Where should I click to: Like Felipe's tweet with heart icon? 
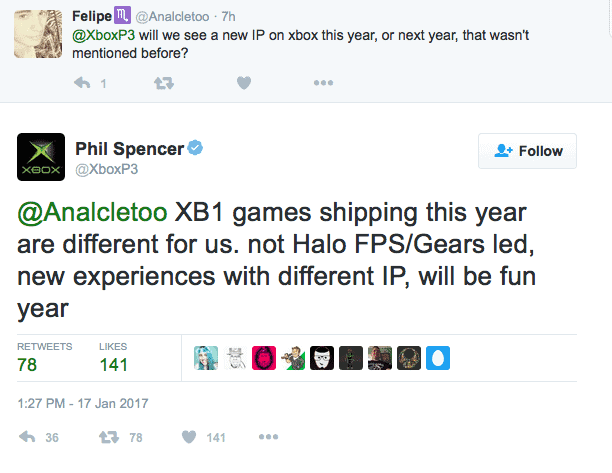(x=242, y=83)
